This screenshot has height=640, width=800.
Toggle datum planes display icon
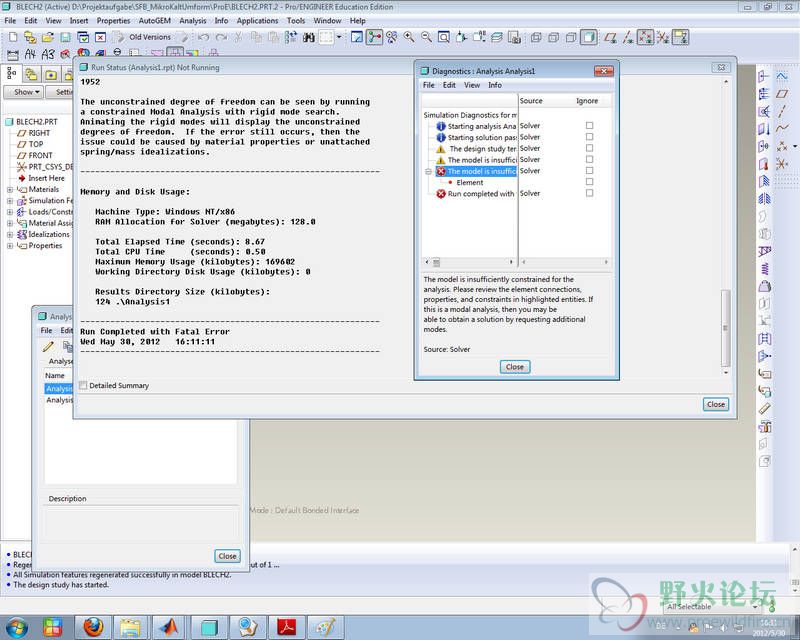[x=610, y=37]
